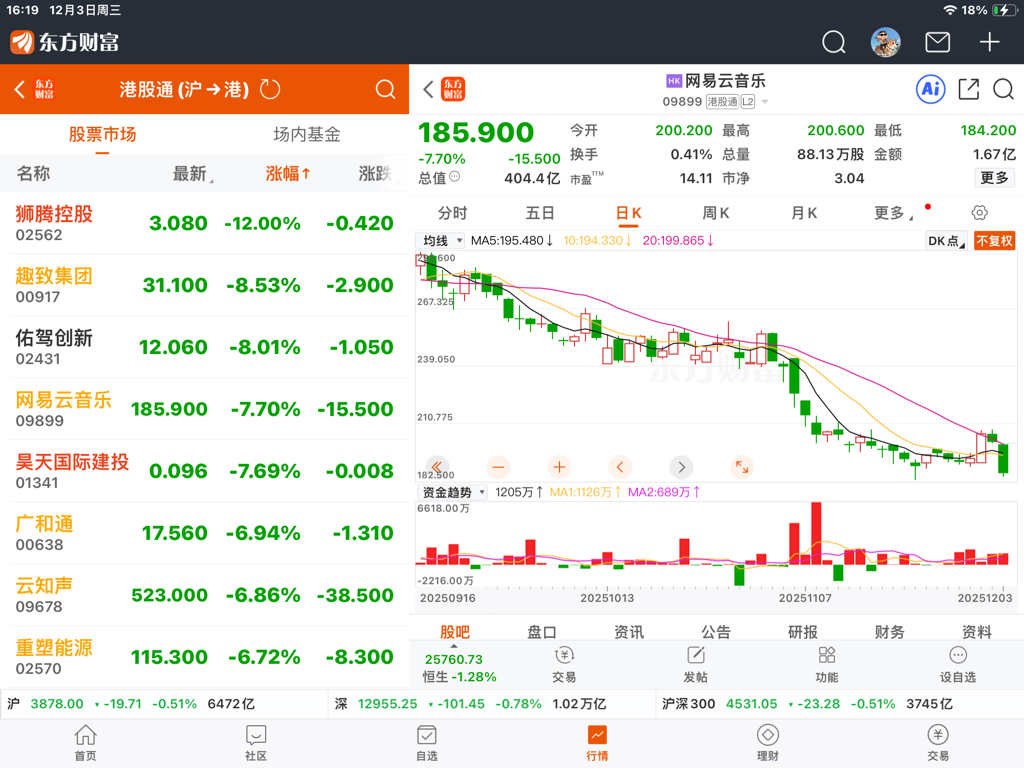Open 云知声 09678 stock row

(x=204, y=596)
